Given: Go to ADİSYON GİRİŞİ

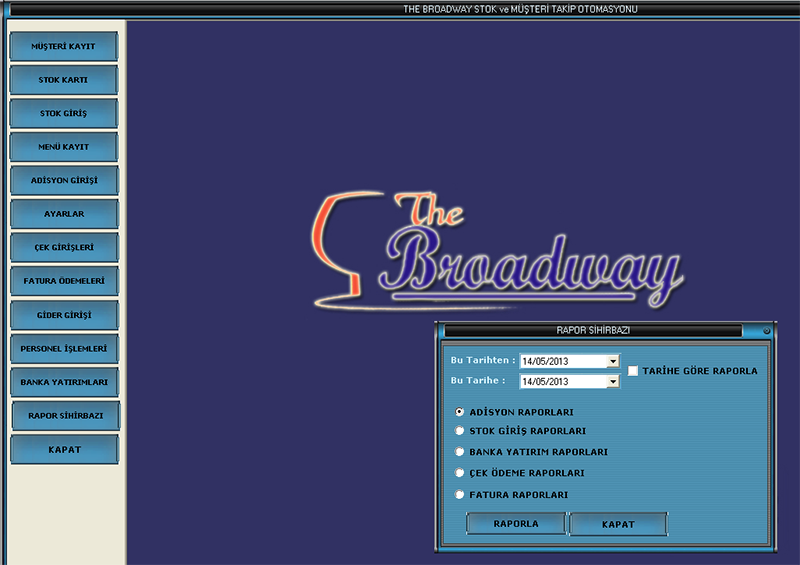Looking at the screenshot, I should tap(64, 180).
